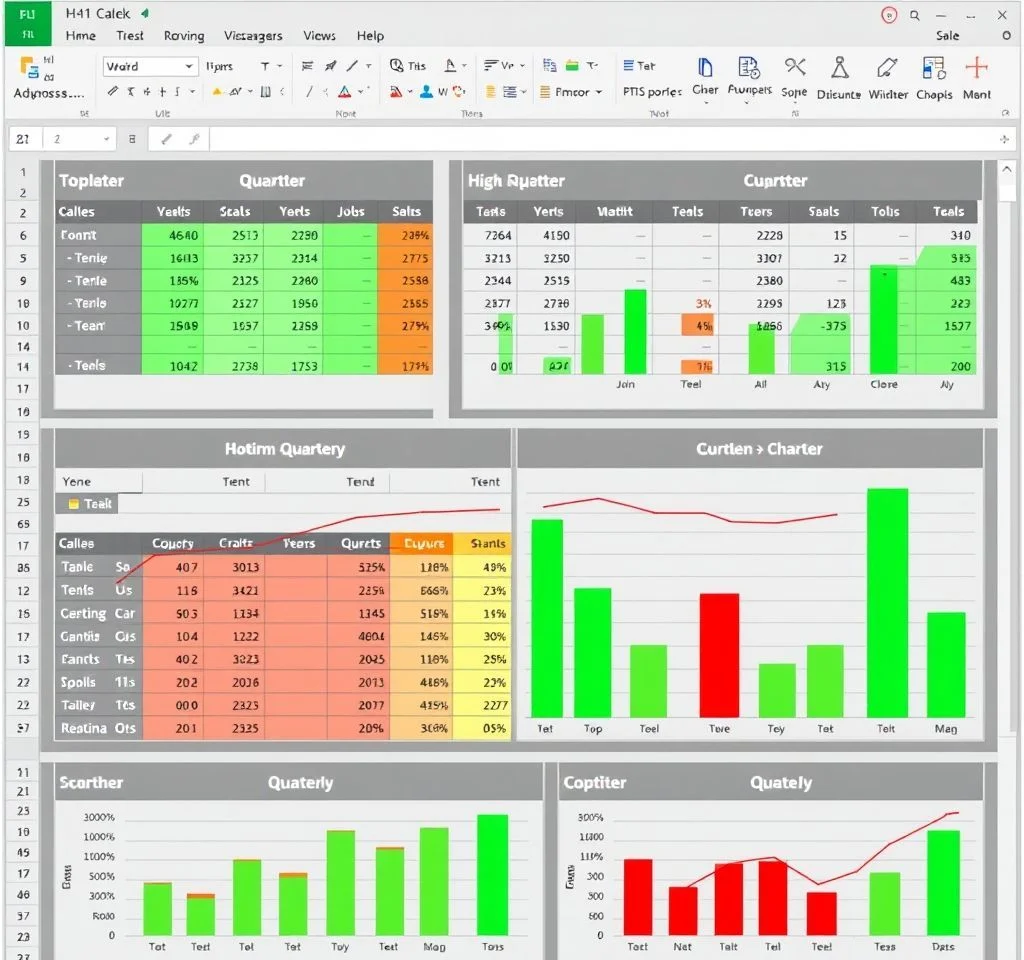The width and height of the screenshot is (1024, 960).
Task: Click the red font color A swatch
Action: (x=344, y=92)
